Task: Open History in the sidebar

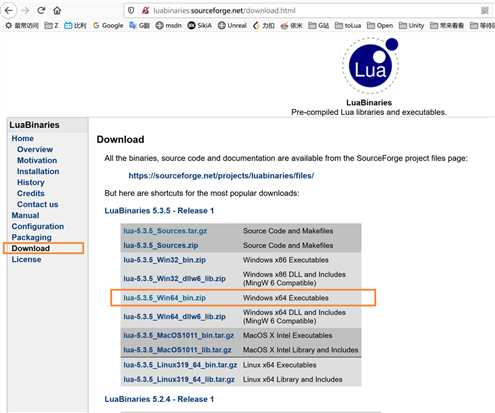Action: point(31,182)
